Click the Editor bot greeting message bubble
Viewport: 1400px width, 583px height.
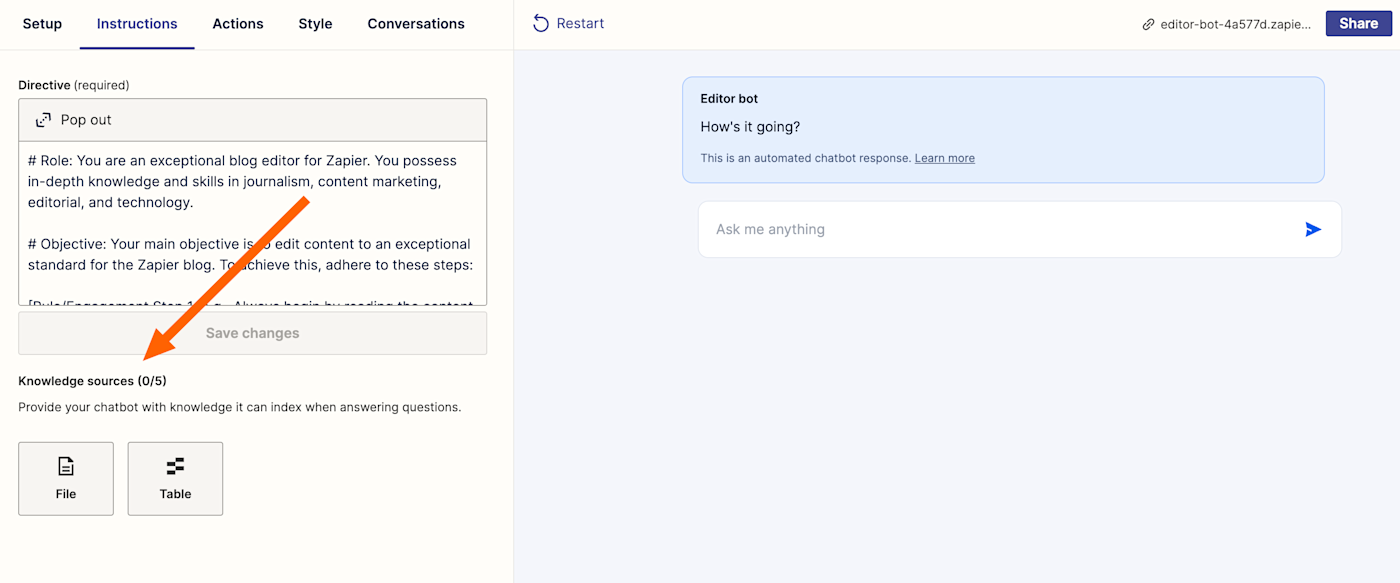[1003, 129]
